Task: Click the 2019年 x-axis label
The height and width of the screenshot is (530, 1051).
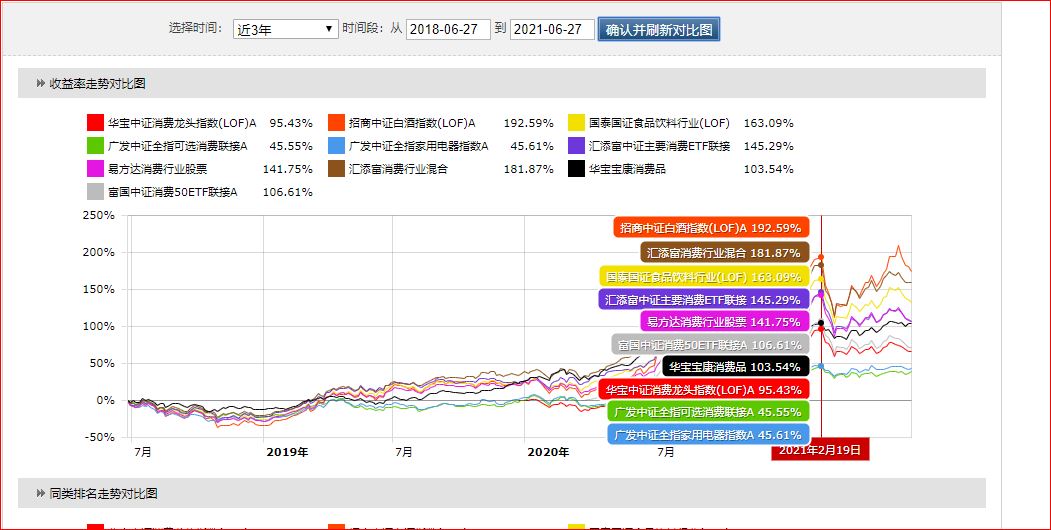Action: click(x=287, y=452)
